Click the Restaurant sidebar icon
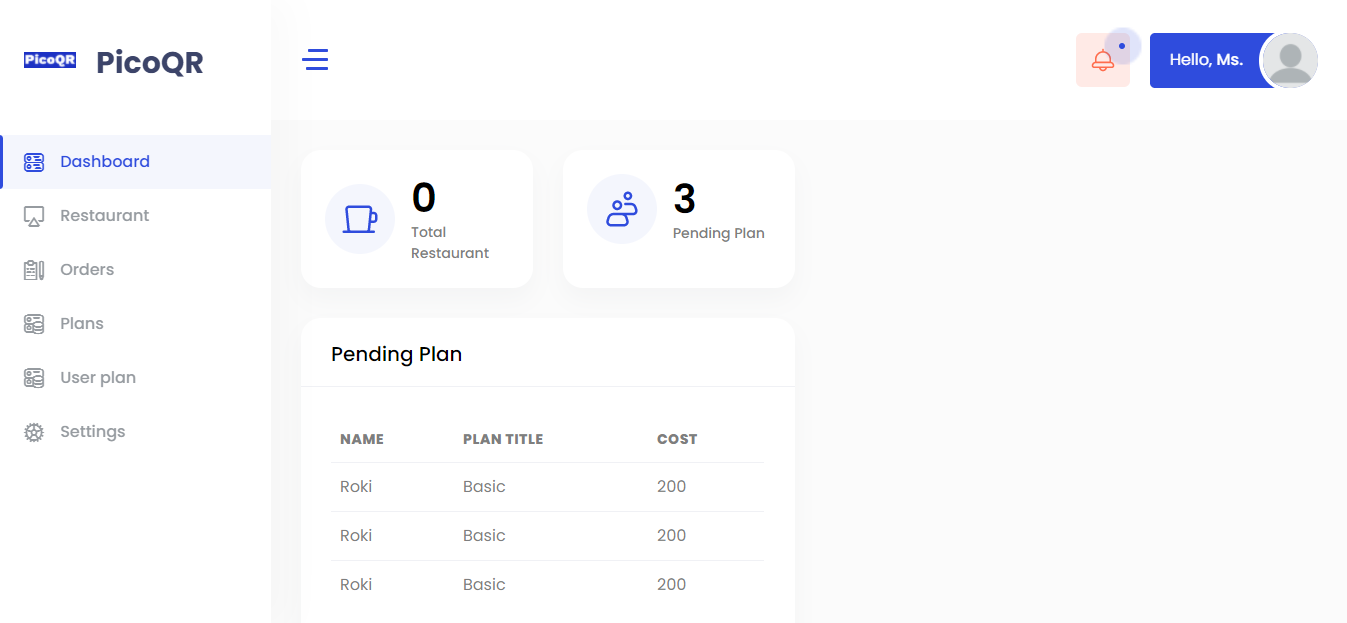Screen dimensions: 1347x623 (34, 216)
